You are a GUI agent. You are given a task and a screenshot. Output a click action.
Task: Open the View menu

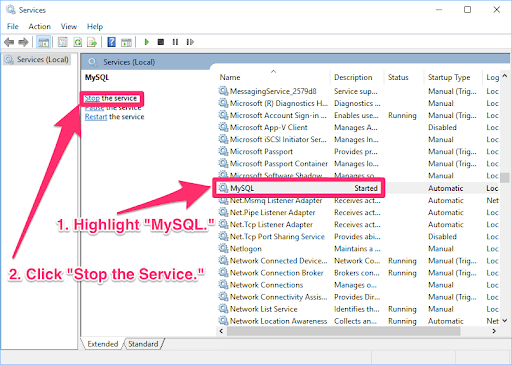[69, 26]
